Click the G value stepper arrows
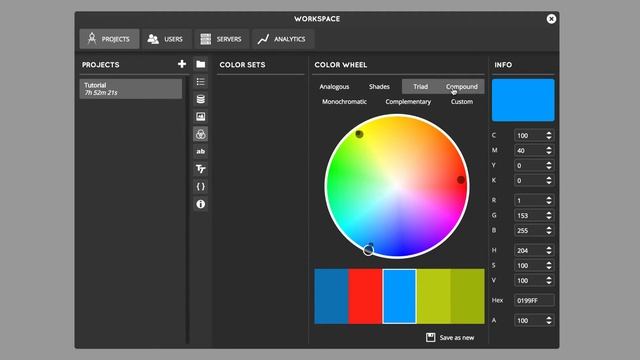 click(549, 216)
